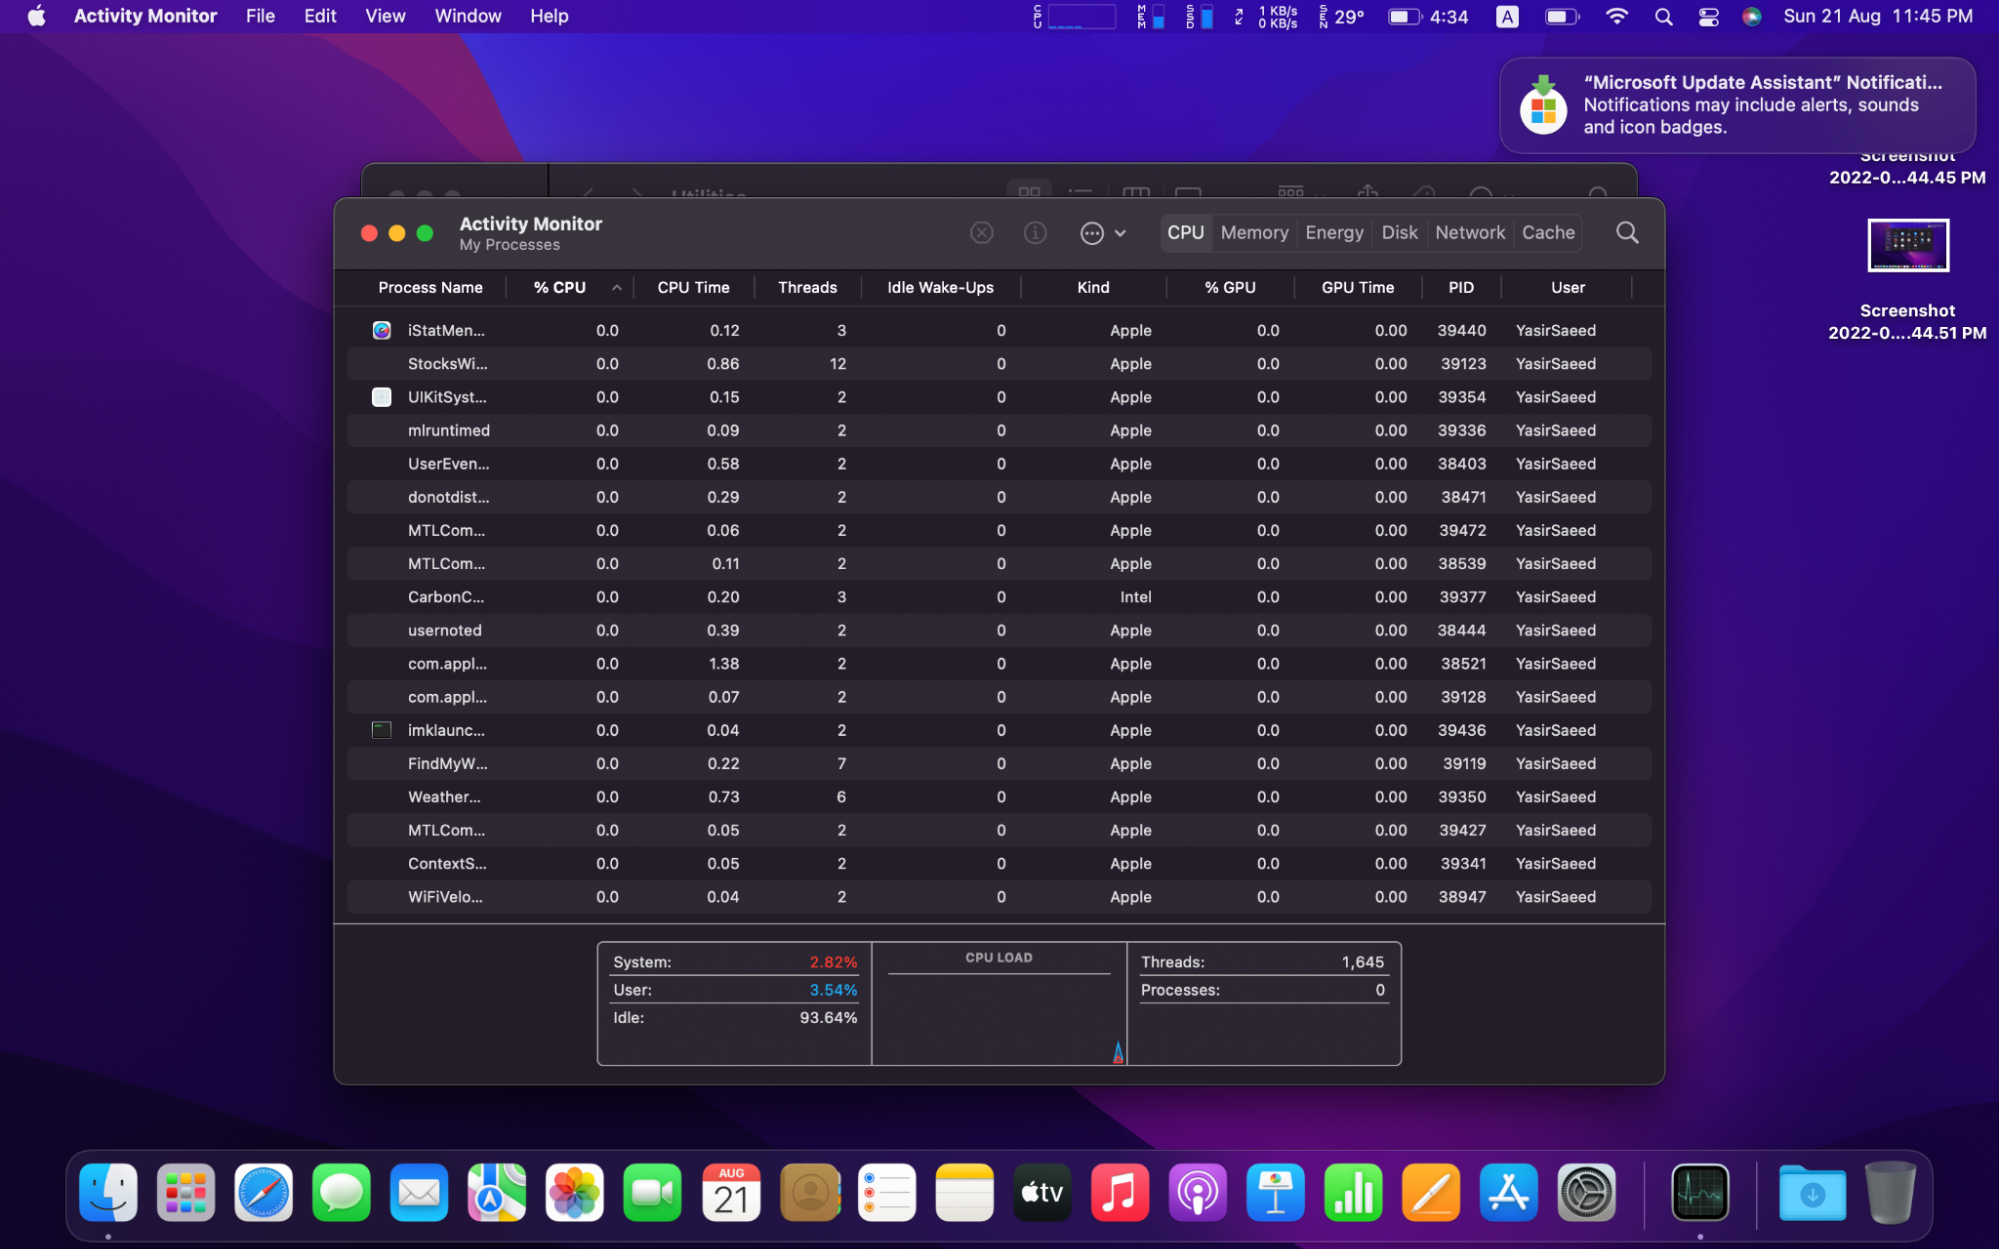Open the search magnifier in Activity Monitor
The width and height of the screenshot is (1999, 1250).
[1627, 233]
